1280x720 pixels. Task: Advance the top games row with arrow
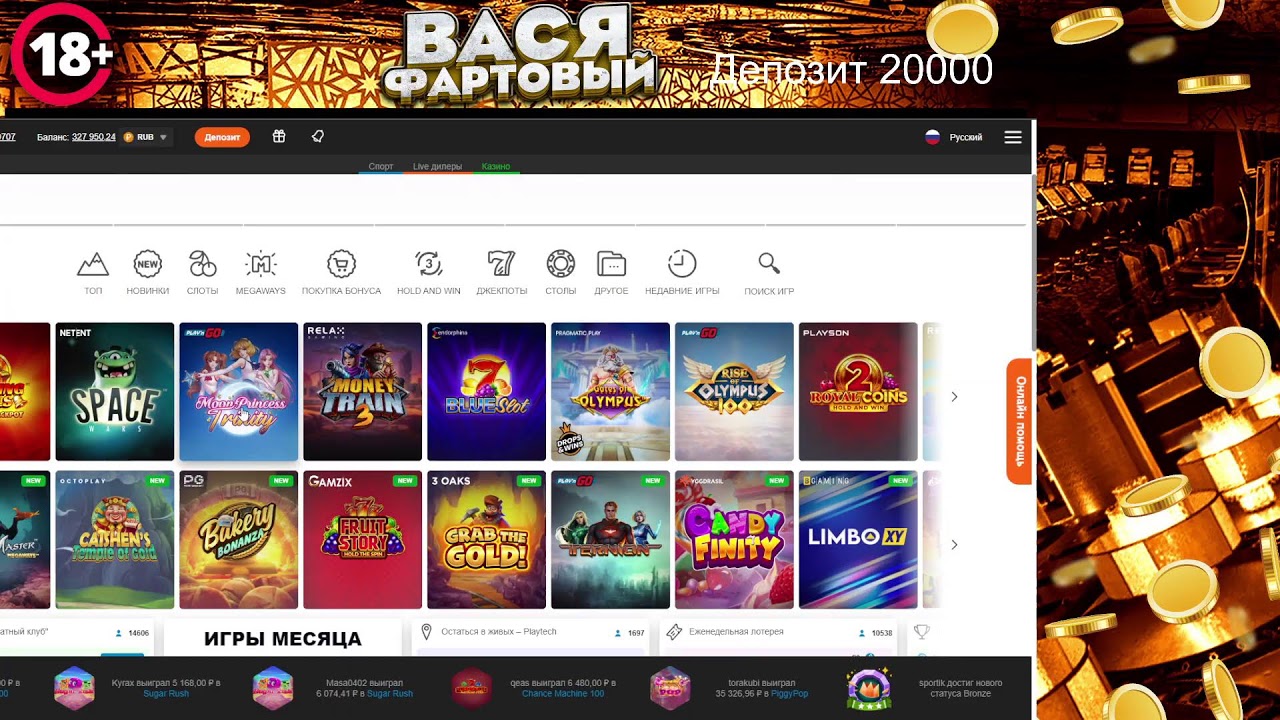(954, 397)
